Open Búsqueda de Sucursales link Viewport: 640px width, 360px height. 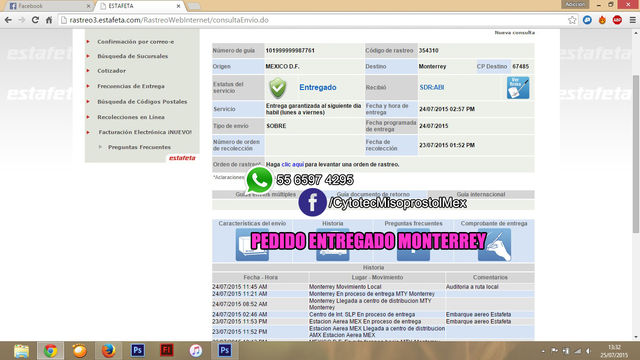point(133,56)
